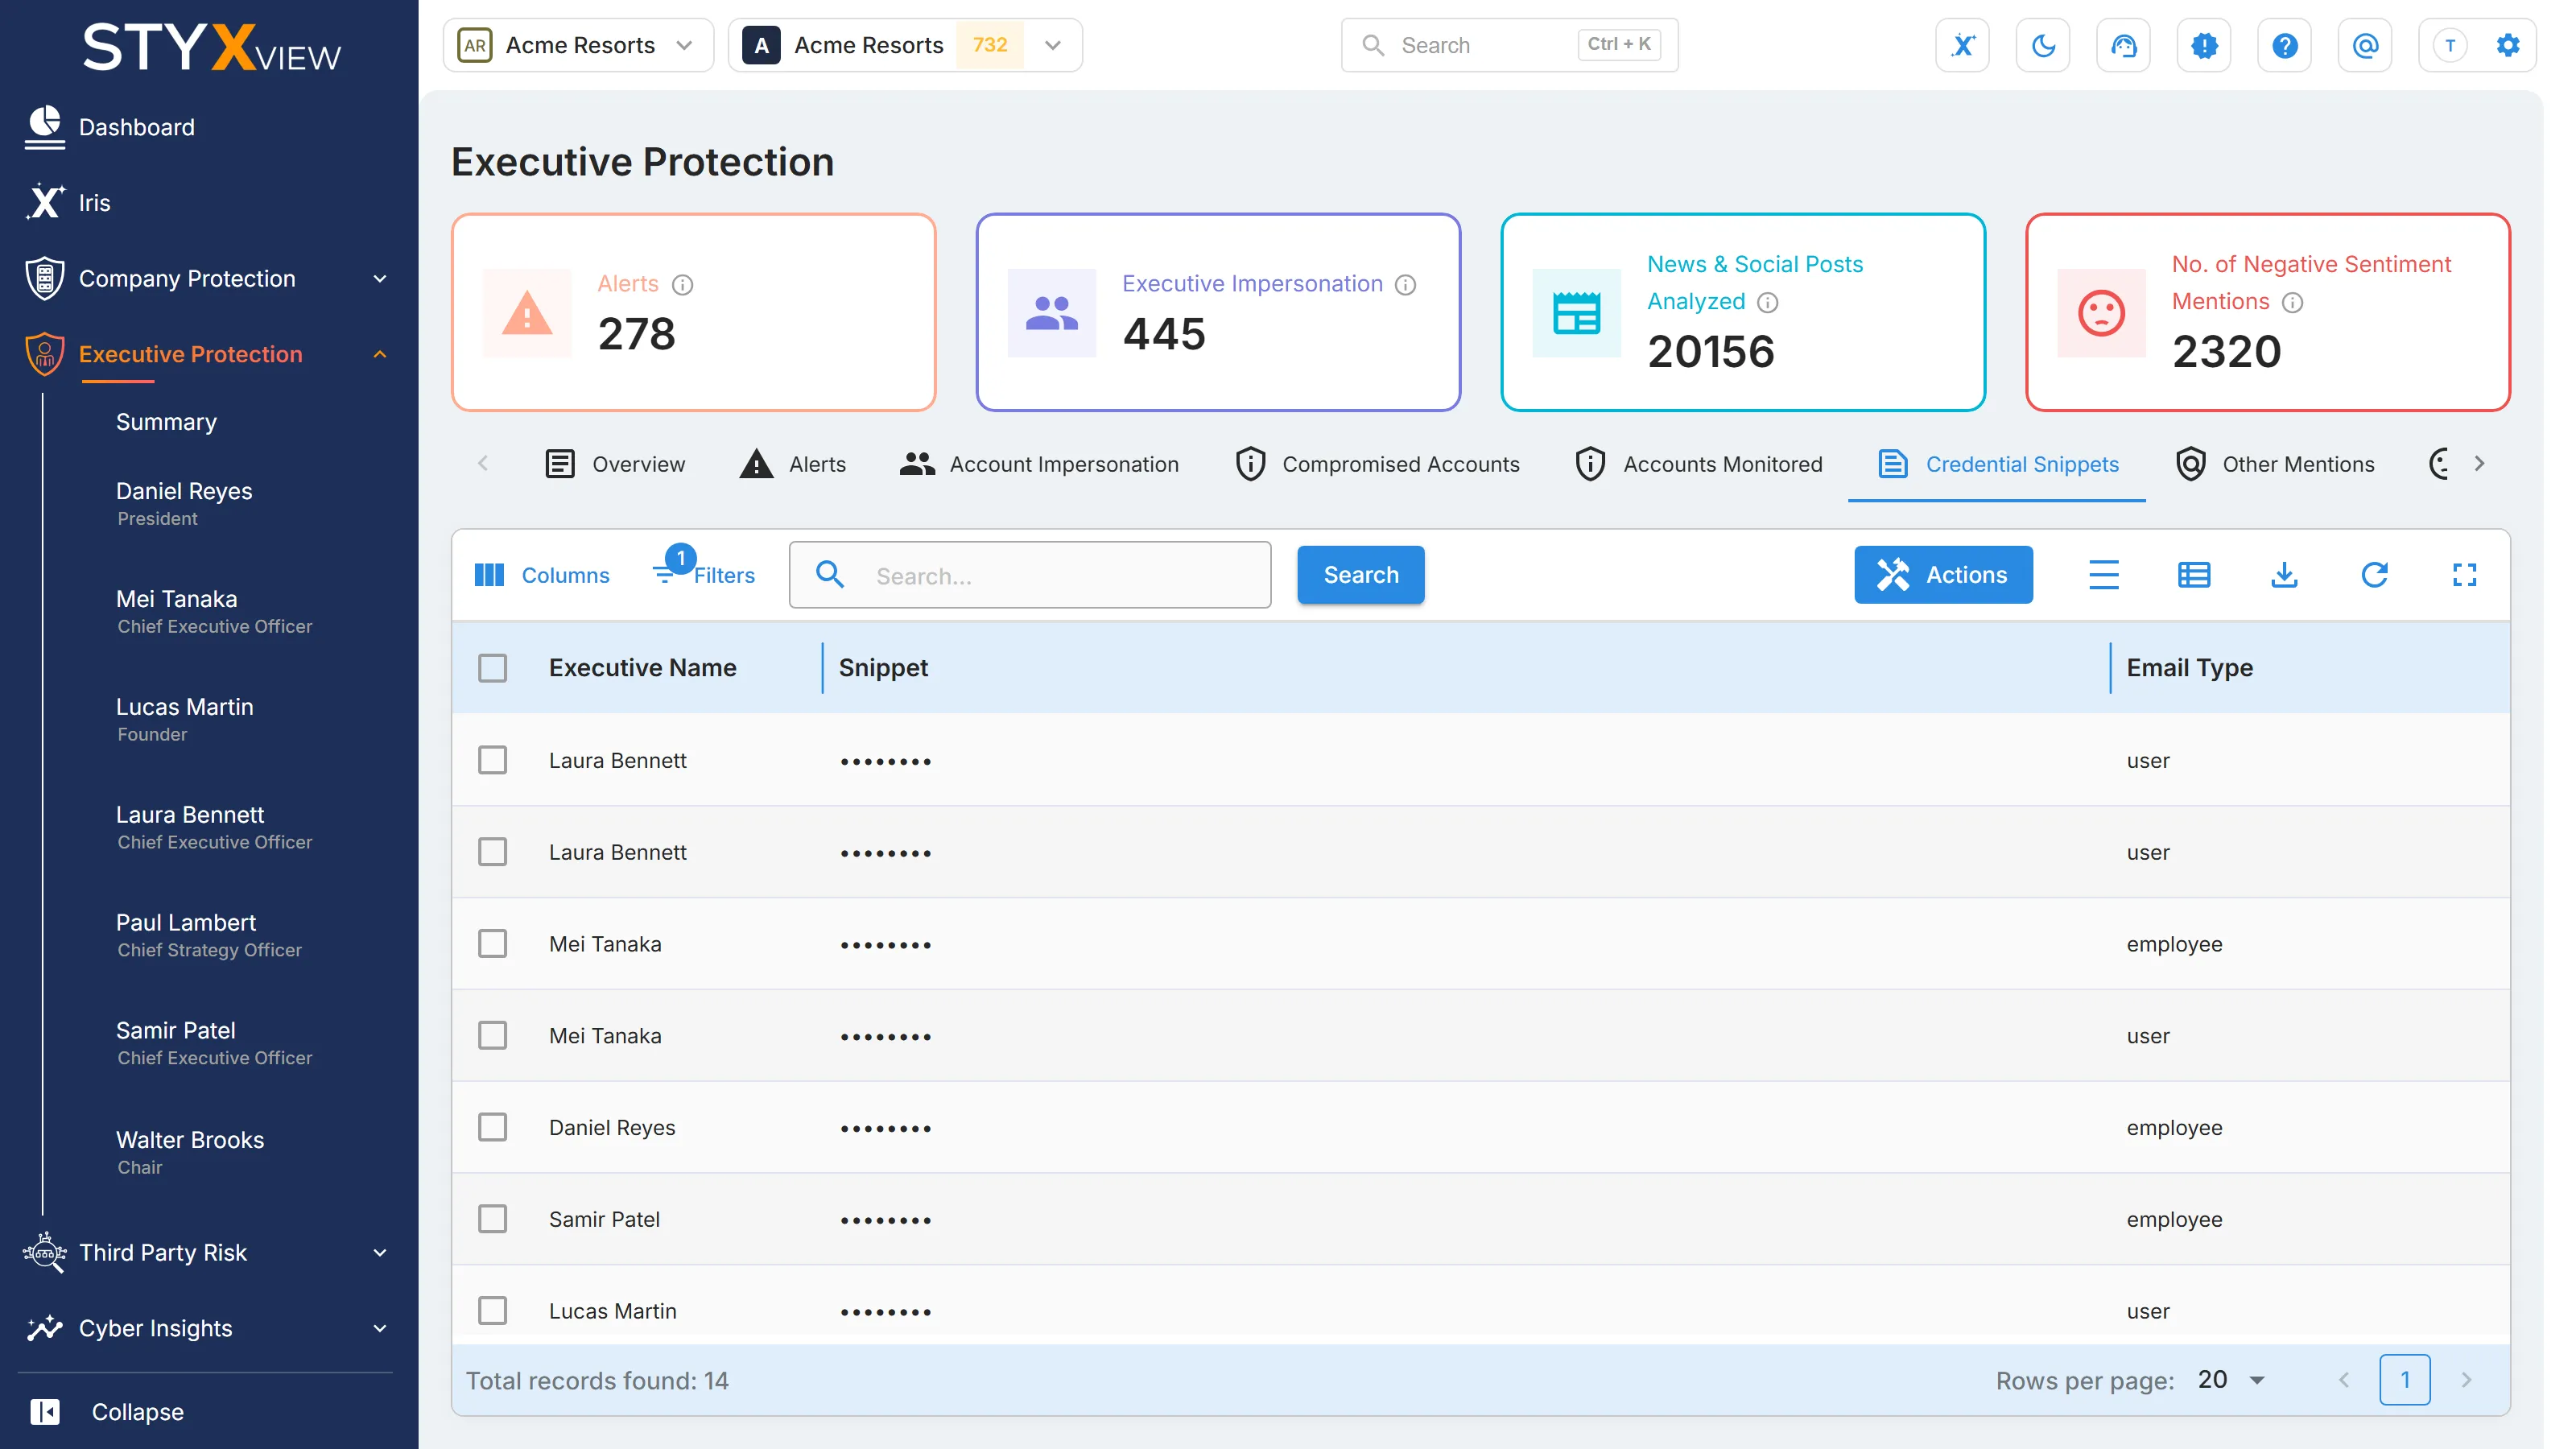The width and height of the screenshot is (2576, 1449).
Task: Open the Actions button menu
Action: pos(1942,575)
